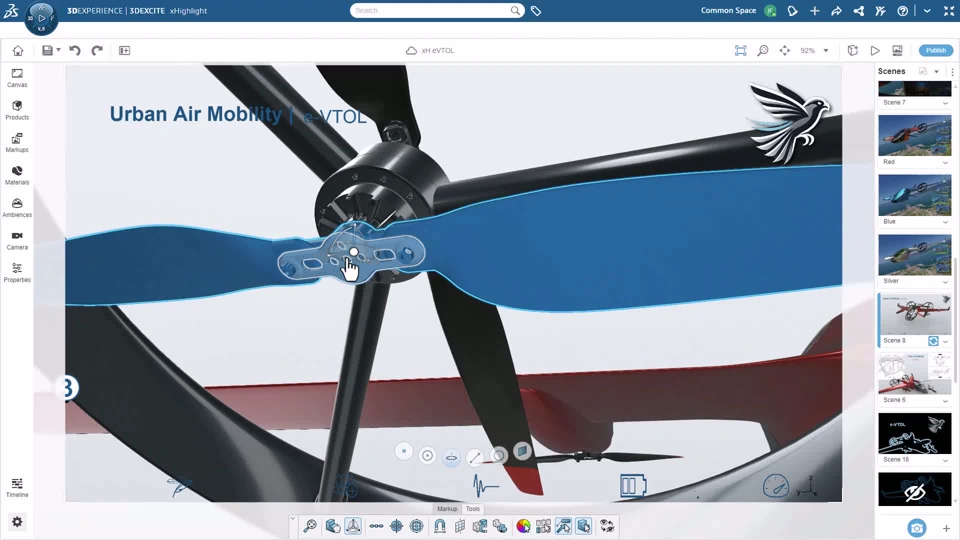Toggle the hidden eye-slash scene thumbnail
960x540 pixels.
[x=915, y=490]
